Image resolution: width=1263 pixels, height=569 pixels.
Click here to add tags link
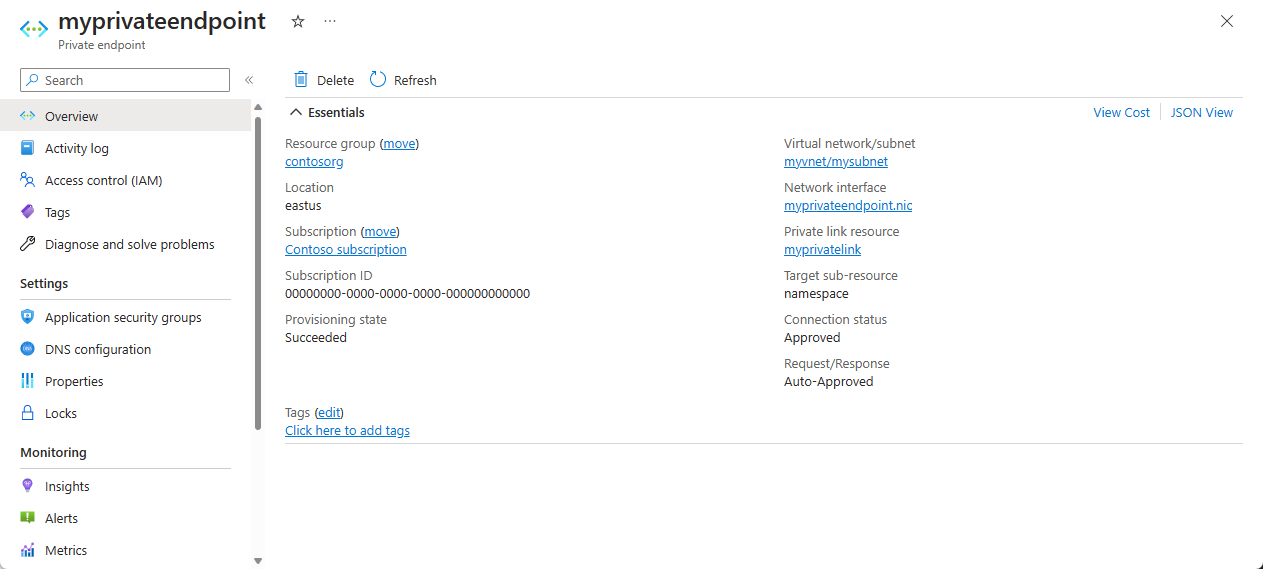click(x=347, y=430)
